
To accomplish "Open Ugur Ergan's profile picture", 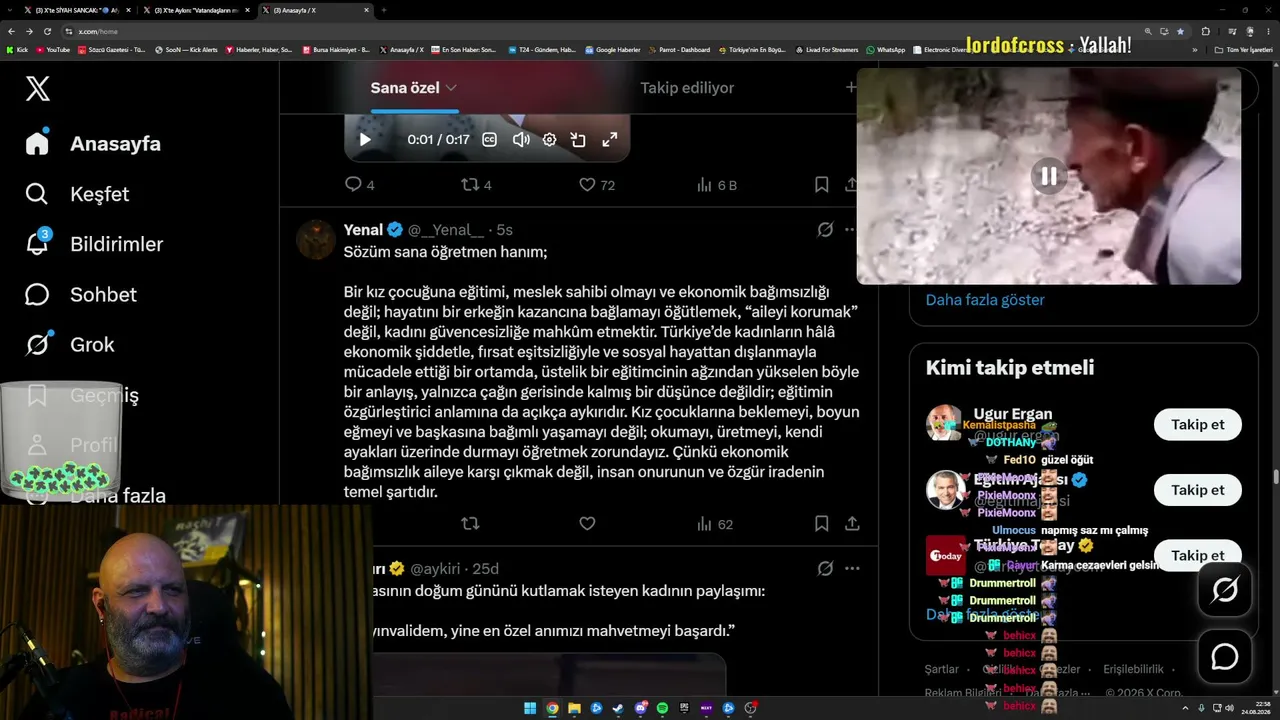I will click(x=945, y=424).
